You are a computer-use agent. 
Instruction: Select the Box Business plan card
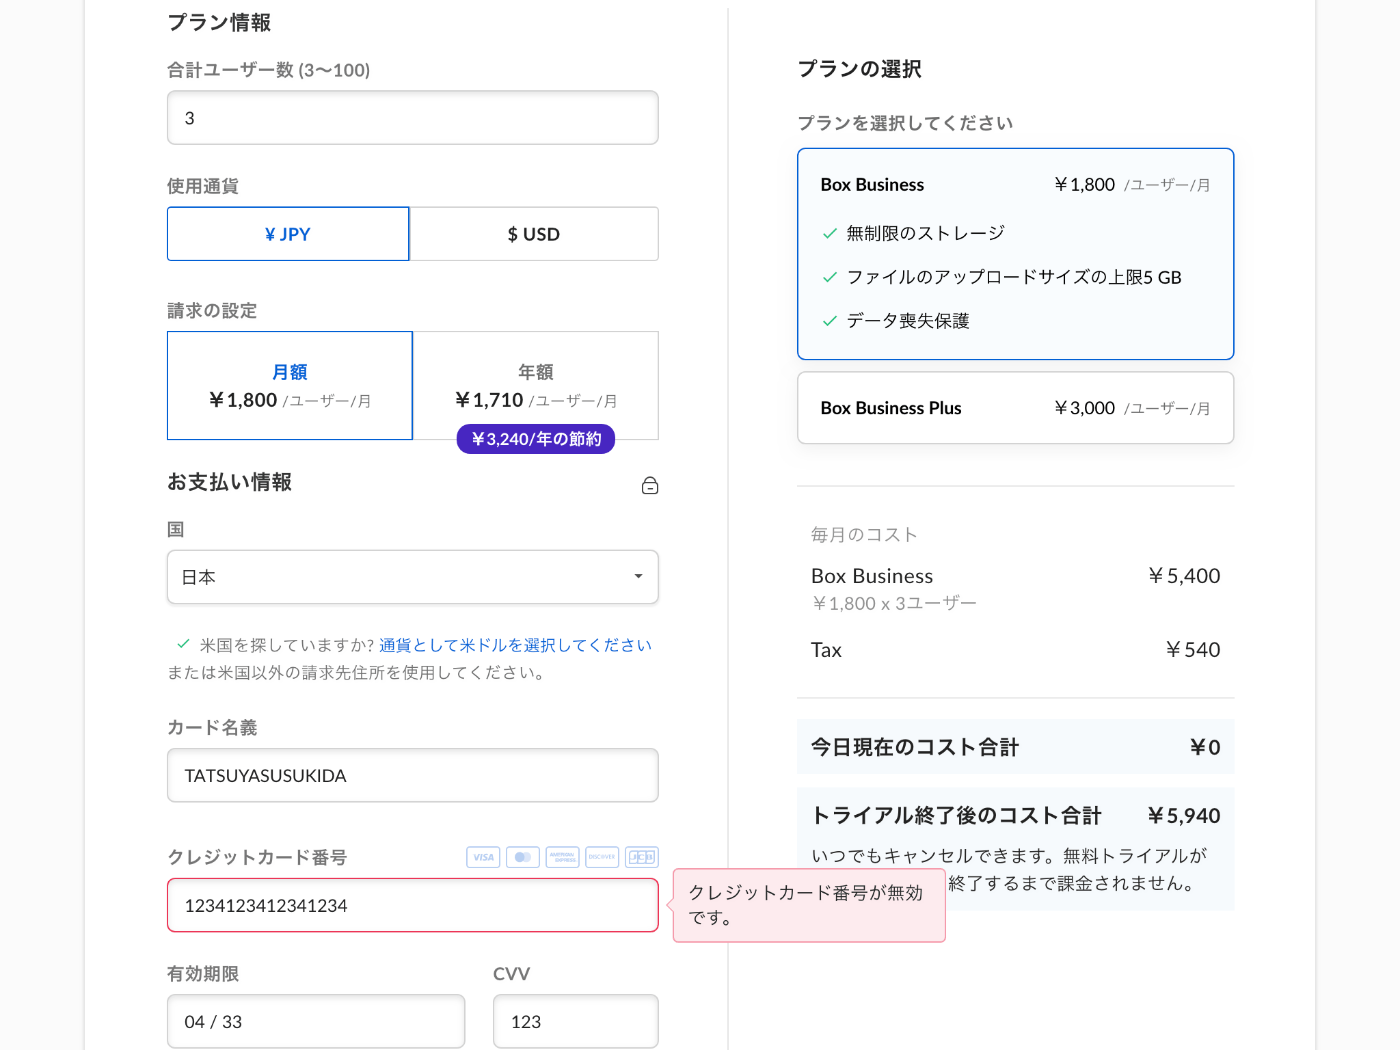[1015, 254]
